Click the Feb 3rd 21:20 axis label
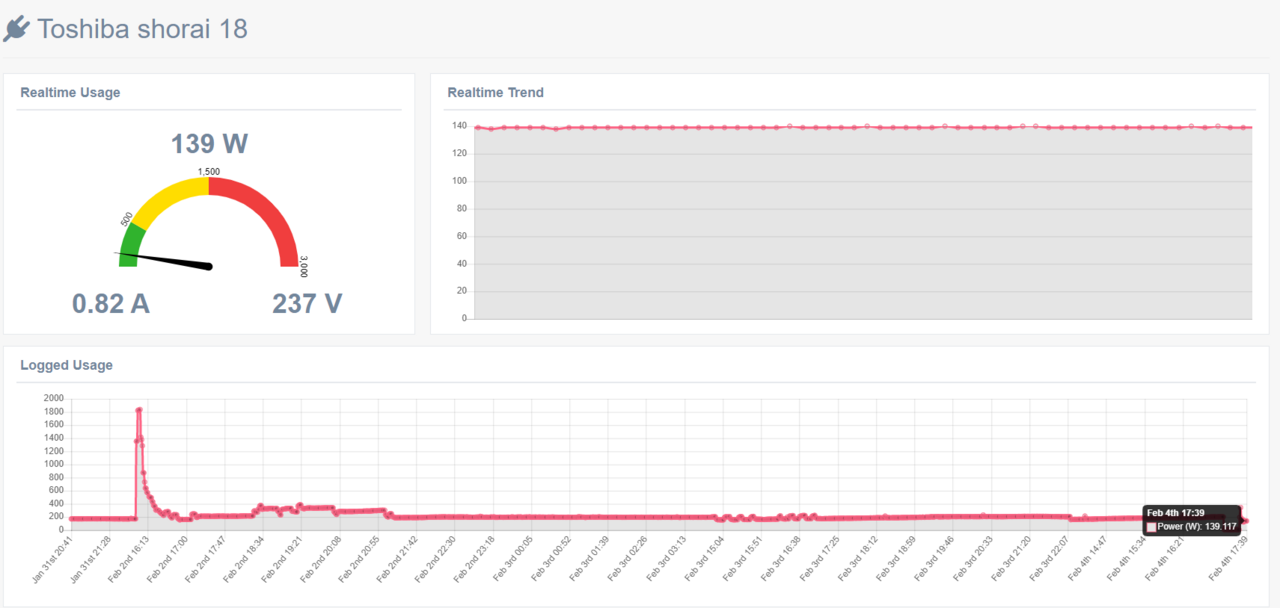Viewport: 1280px width, 608px height. 1013,560
